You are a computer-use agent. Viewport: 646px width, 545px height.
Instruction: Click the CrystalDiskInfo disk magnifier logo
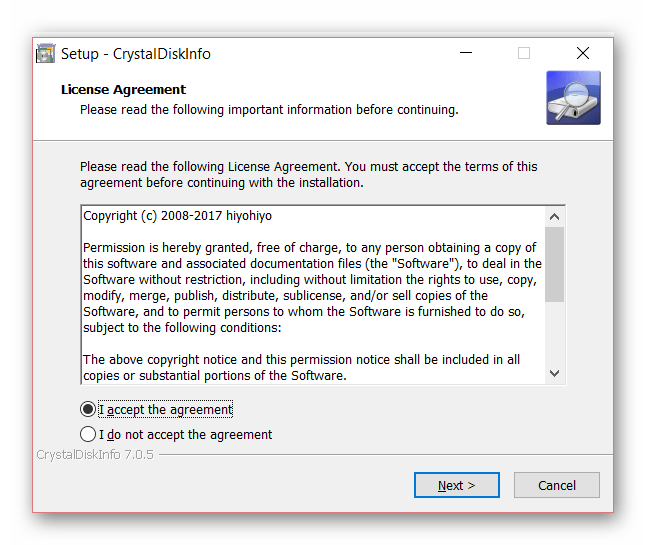click(573, 98)
